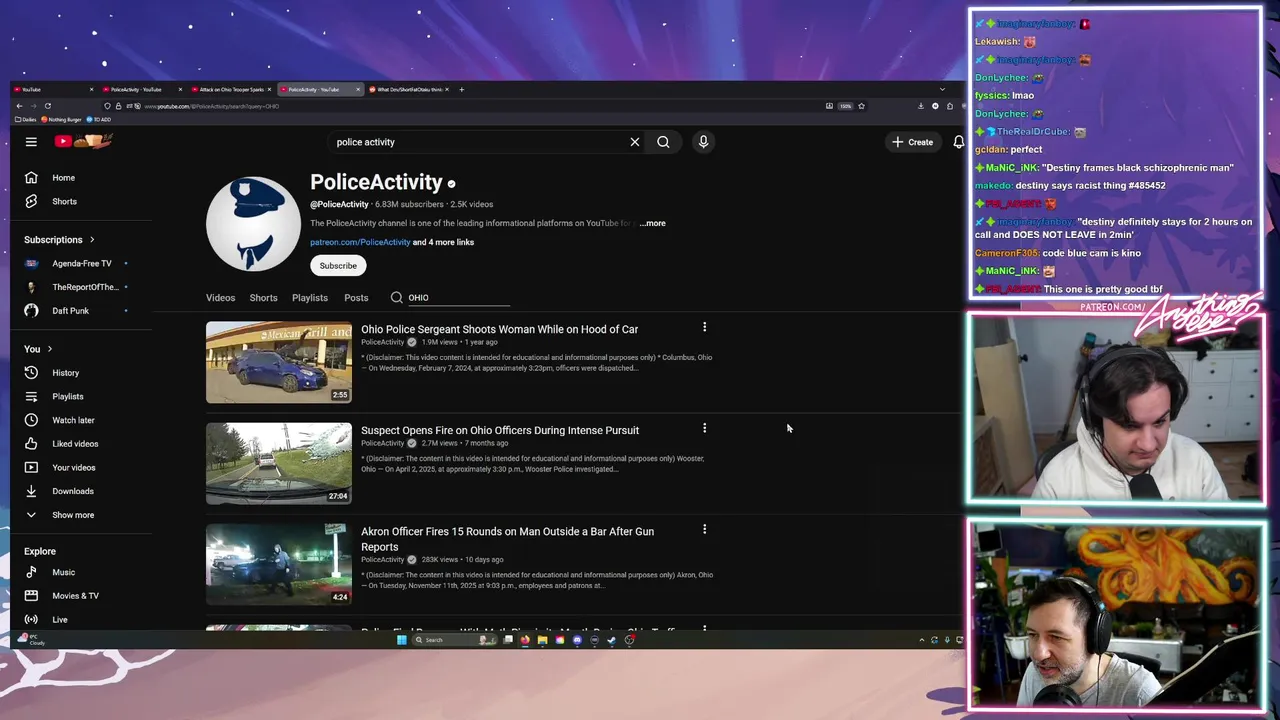Viewport: 1280px width, 720px height.
Task: Open patreon.com/PoliceActivity link
Action: tap(360, 242)
